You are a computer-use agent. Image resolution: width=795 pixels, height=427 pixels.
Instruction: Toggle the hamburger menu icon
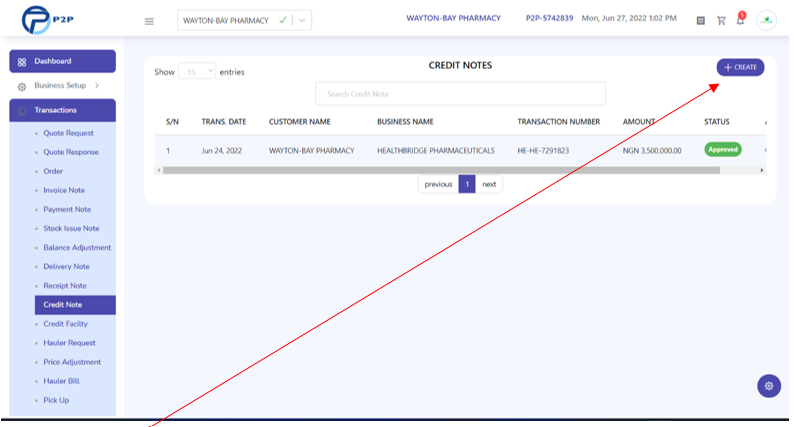point(149,21)
